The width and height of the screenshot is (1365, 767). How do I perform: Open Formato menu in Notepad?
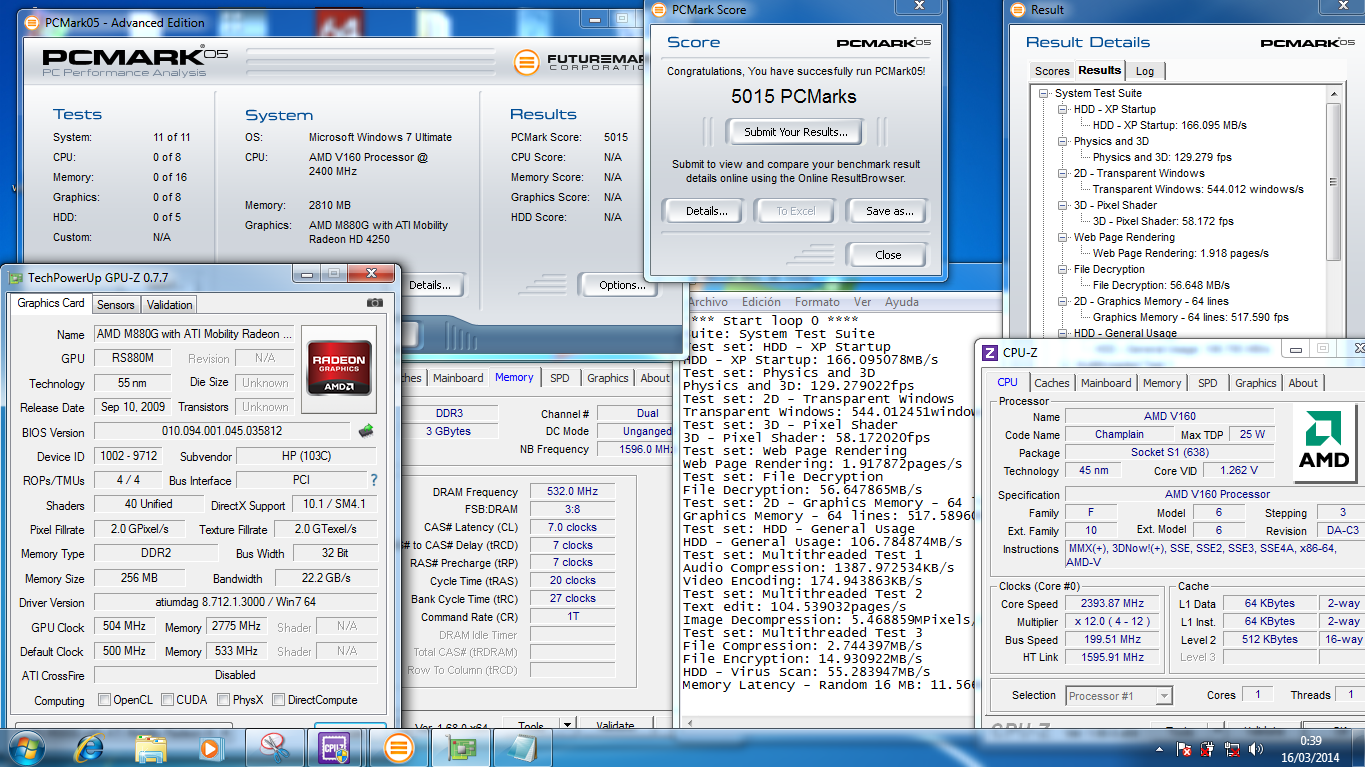coord(817,302)
